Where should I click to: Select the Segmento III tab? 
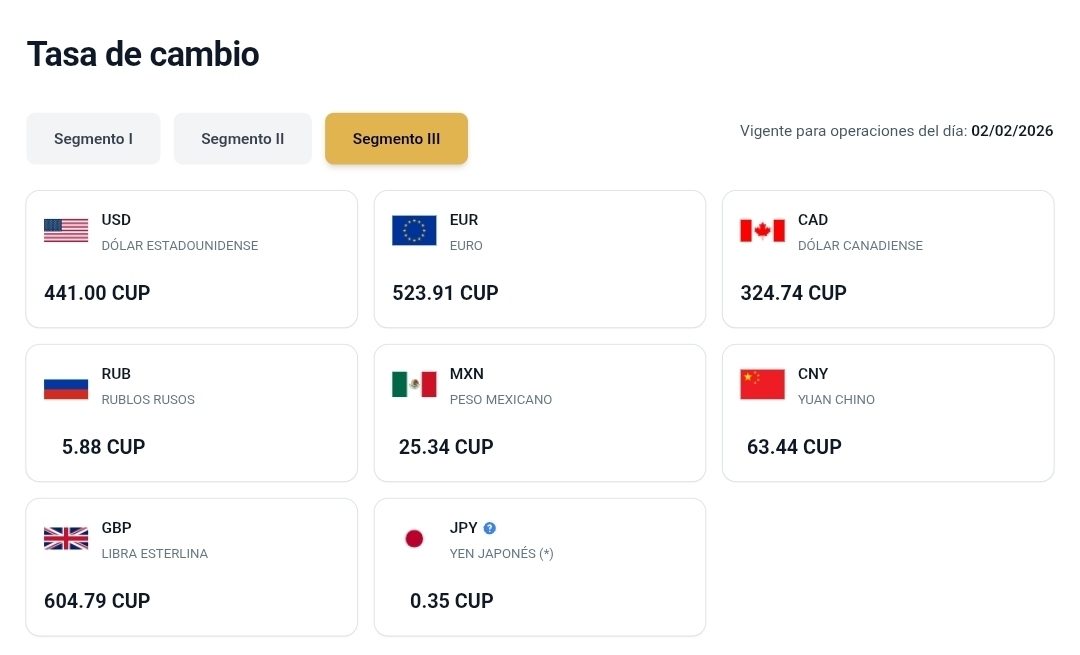396,139
